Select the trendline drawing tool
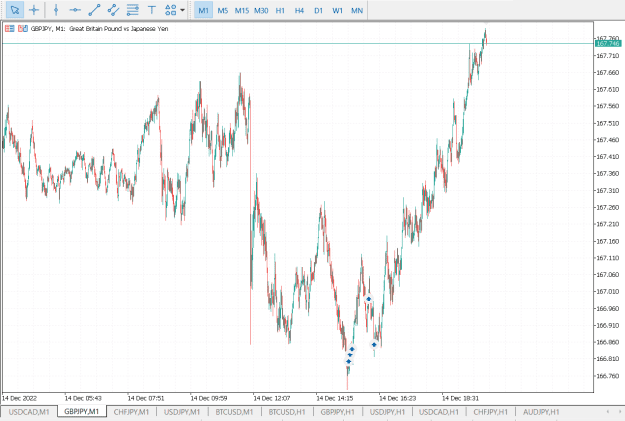Viewport: 625px width, 421px height. pyautogui.click(x=94, y=10)
